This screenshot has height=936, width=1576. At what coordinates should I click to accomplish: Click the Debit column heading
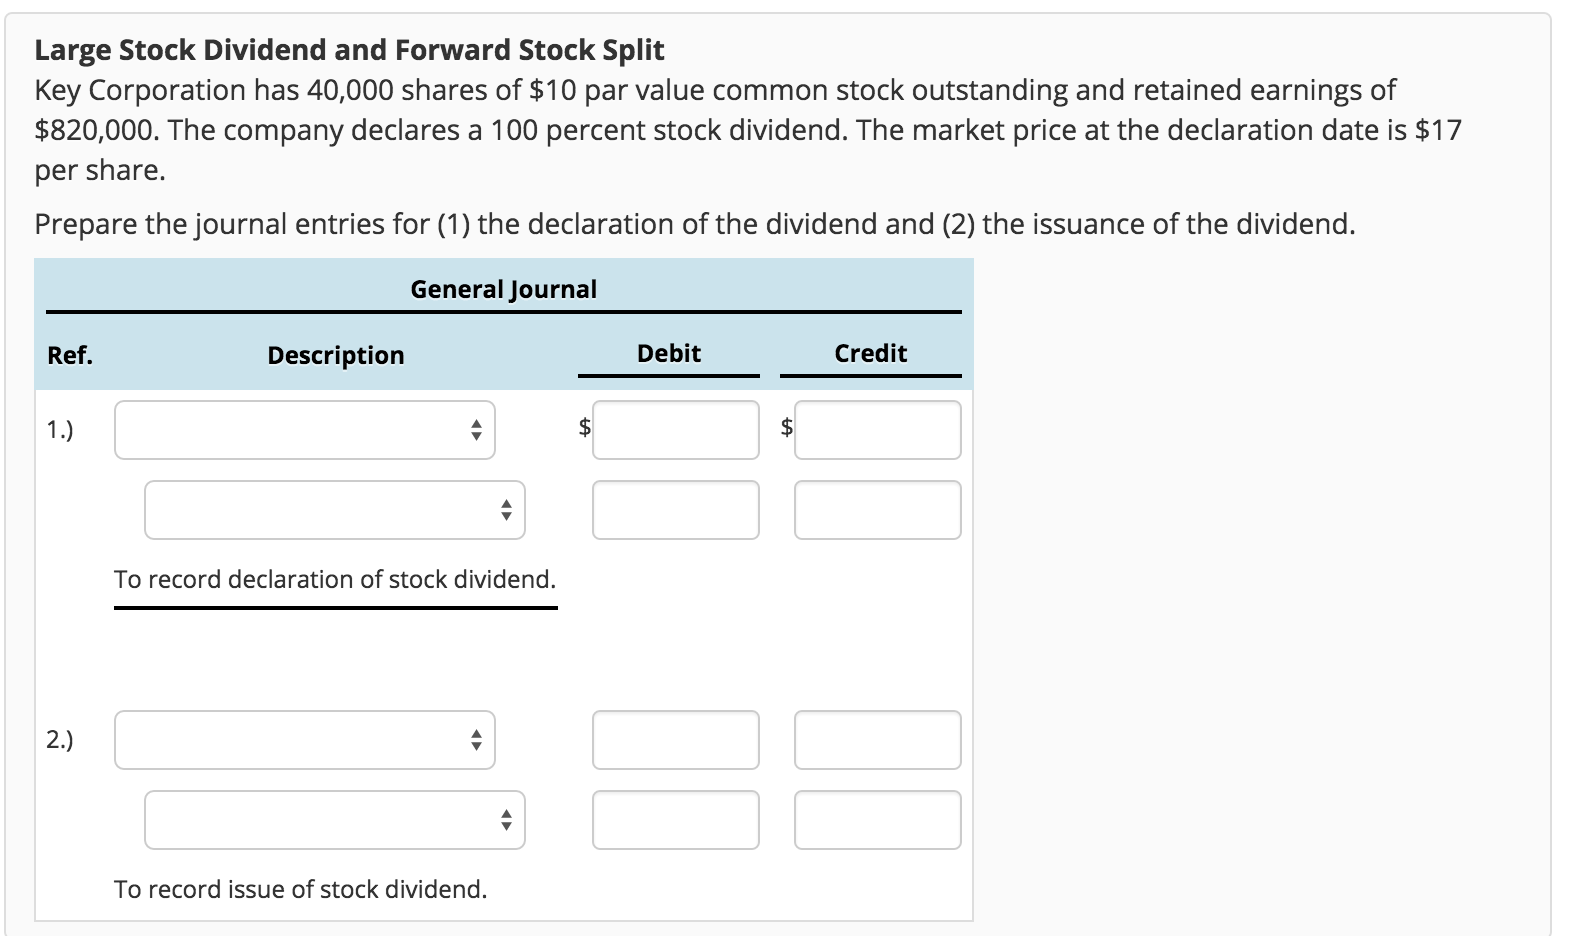point(666,352)
